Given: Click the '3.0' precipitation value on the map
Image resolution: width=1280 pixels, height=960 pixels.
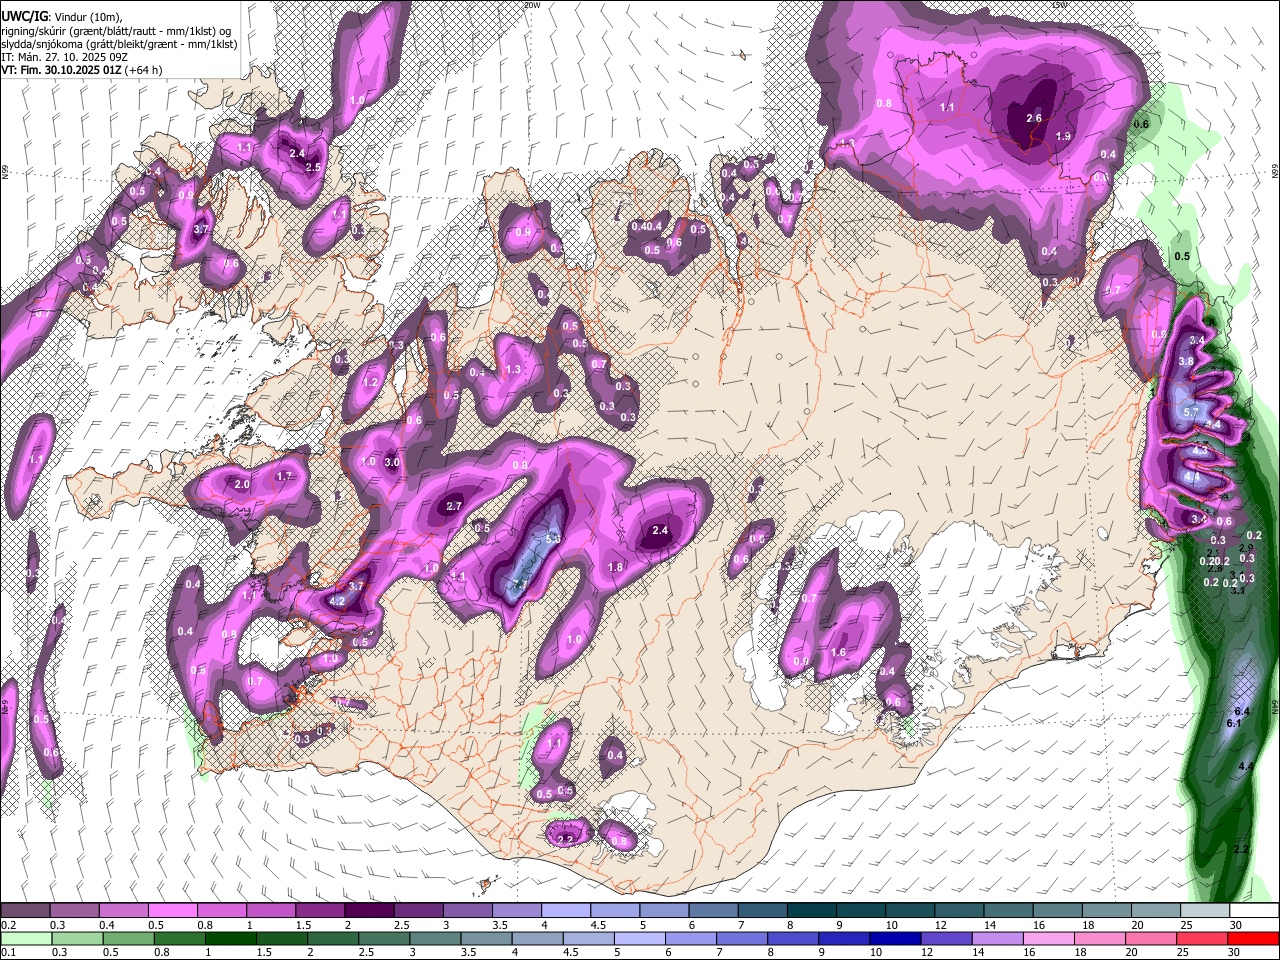Looking at the screenshot, I should click(x=392, y=462).
